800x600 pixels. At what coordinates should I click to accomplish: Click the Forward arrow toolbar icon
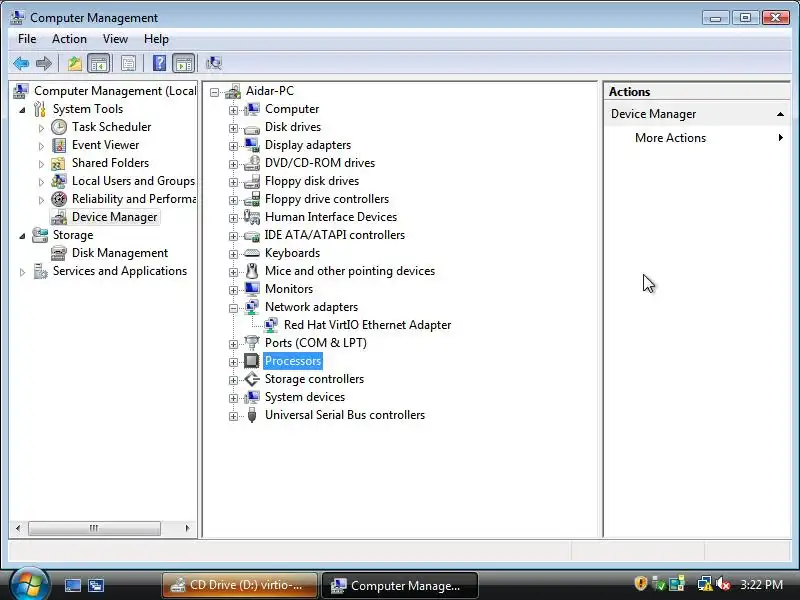click(x=44, y=63)
